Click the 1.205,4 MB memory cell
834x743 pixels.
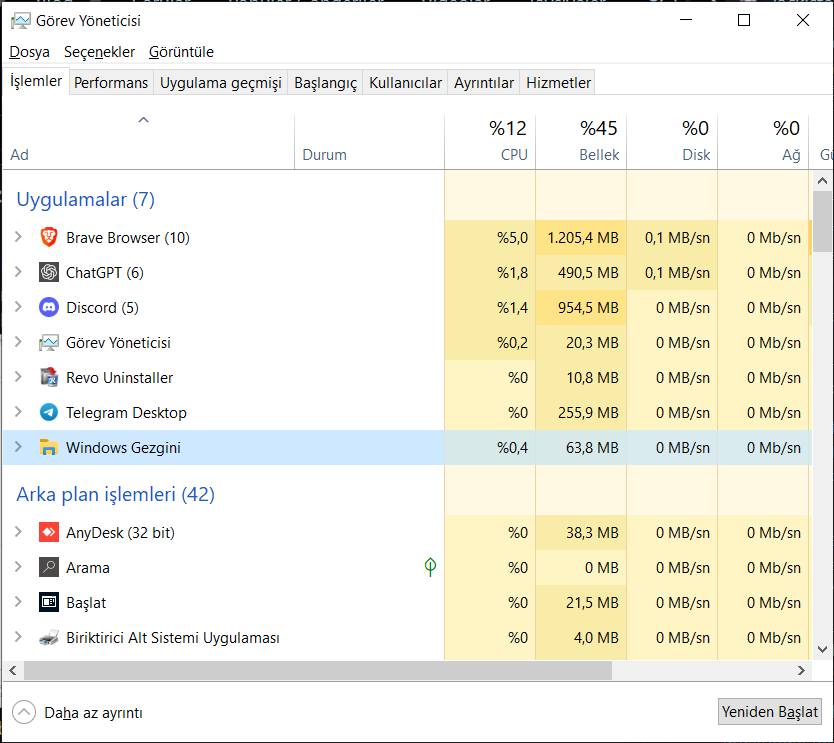pos(581,237)
